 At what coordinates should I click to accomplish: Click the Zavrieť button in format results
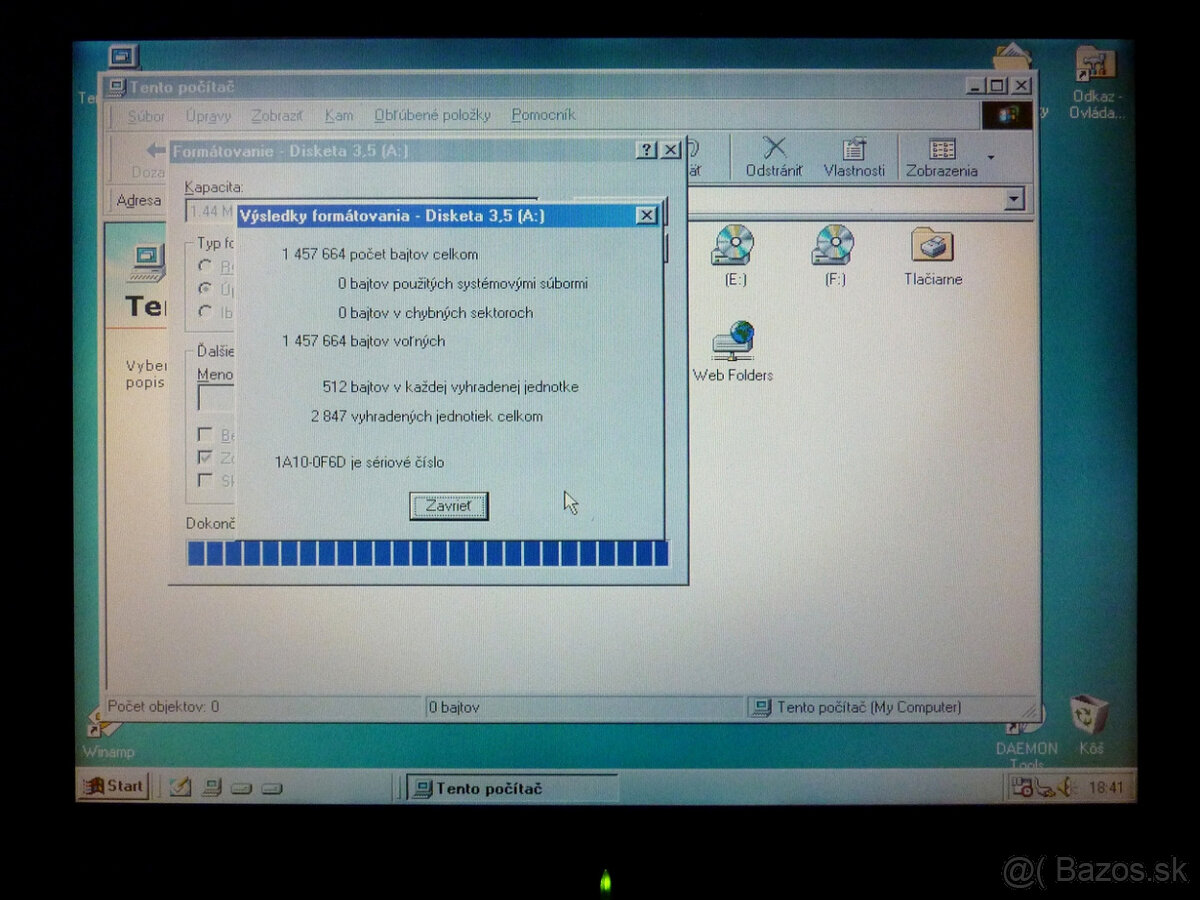click(448, 506)
